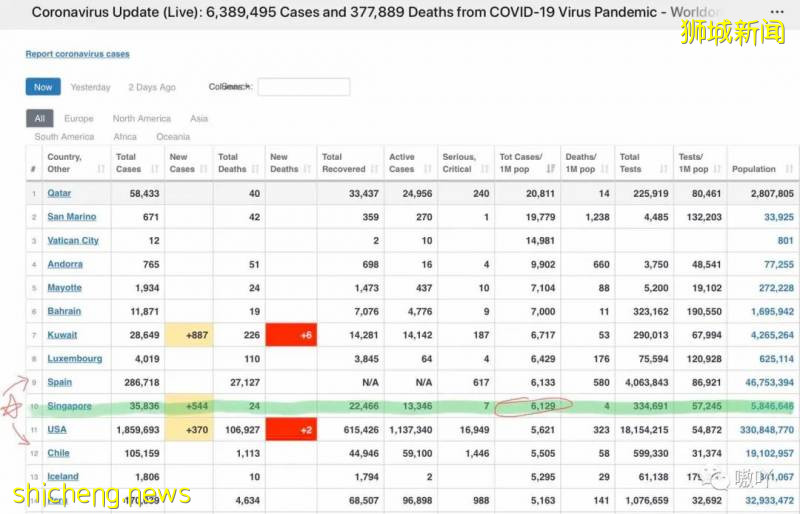The height and width of the screenshot is (514, 800).
Task: Click the table search input field
Action: [303, 87]
